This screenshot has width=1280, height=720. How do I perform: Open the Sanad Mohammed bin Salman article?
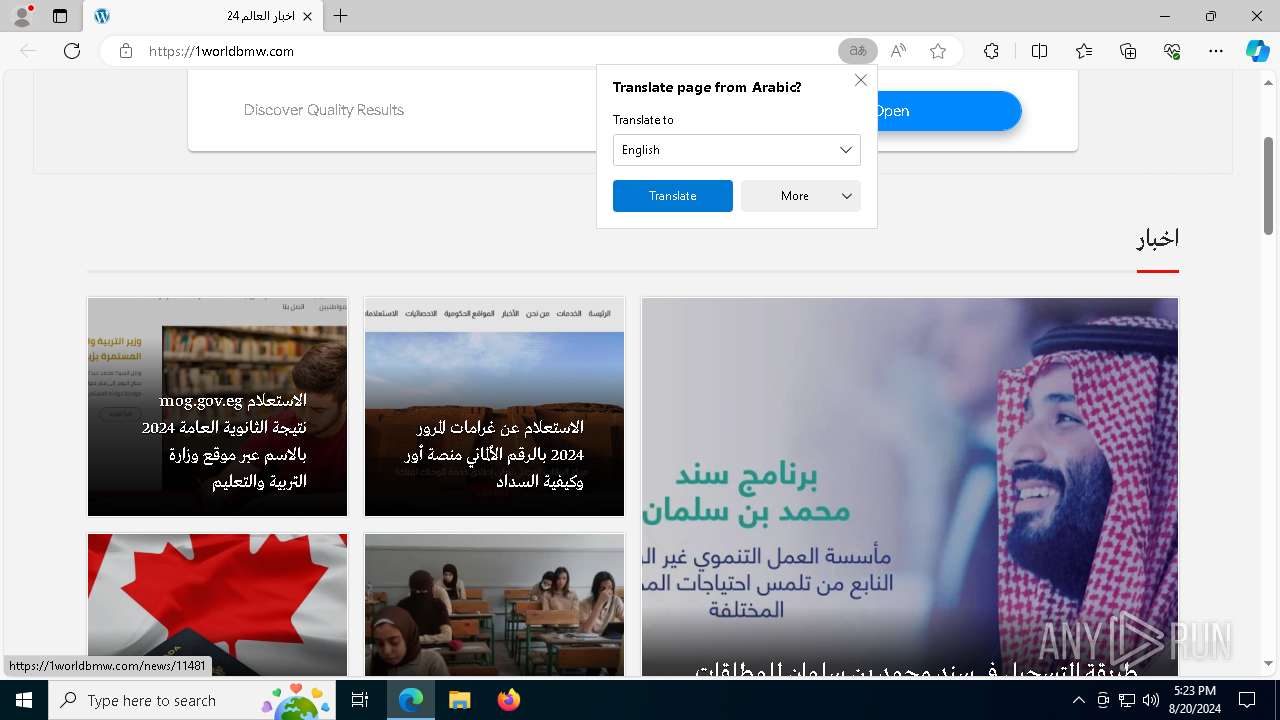(x=910, y=486)
